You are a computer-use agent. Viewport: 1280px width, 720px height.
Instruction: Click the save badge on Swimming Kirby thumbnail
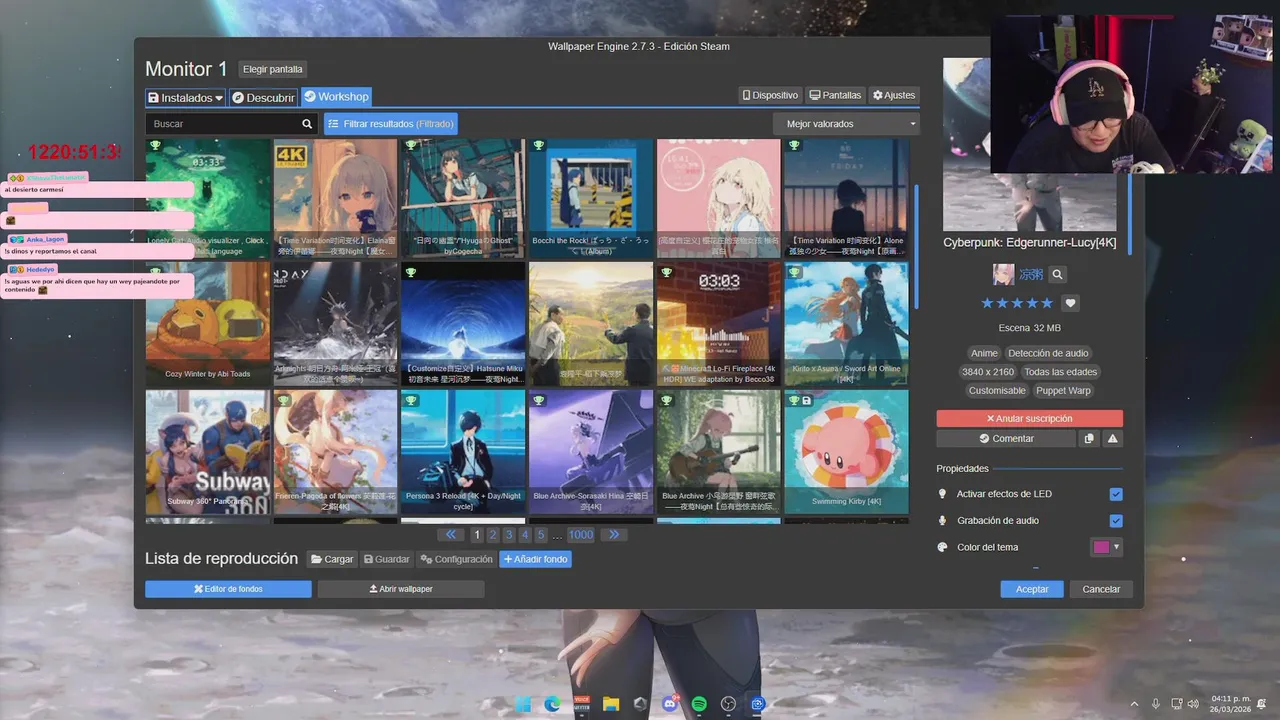[807, 400]
